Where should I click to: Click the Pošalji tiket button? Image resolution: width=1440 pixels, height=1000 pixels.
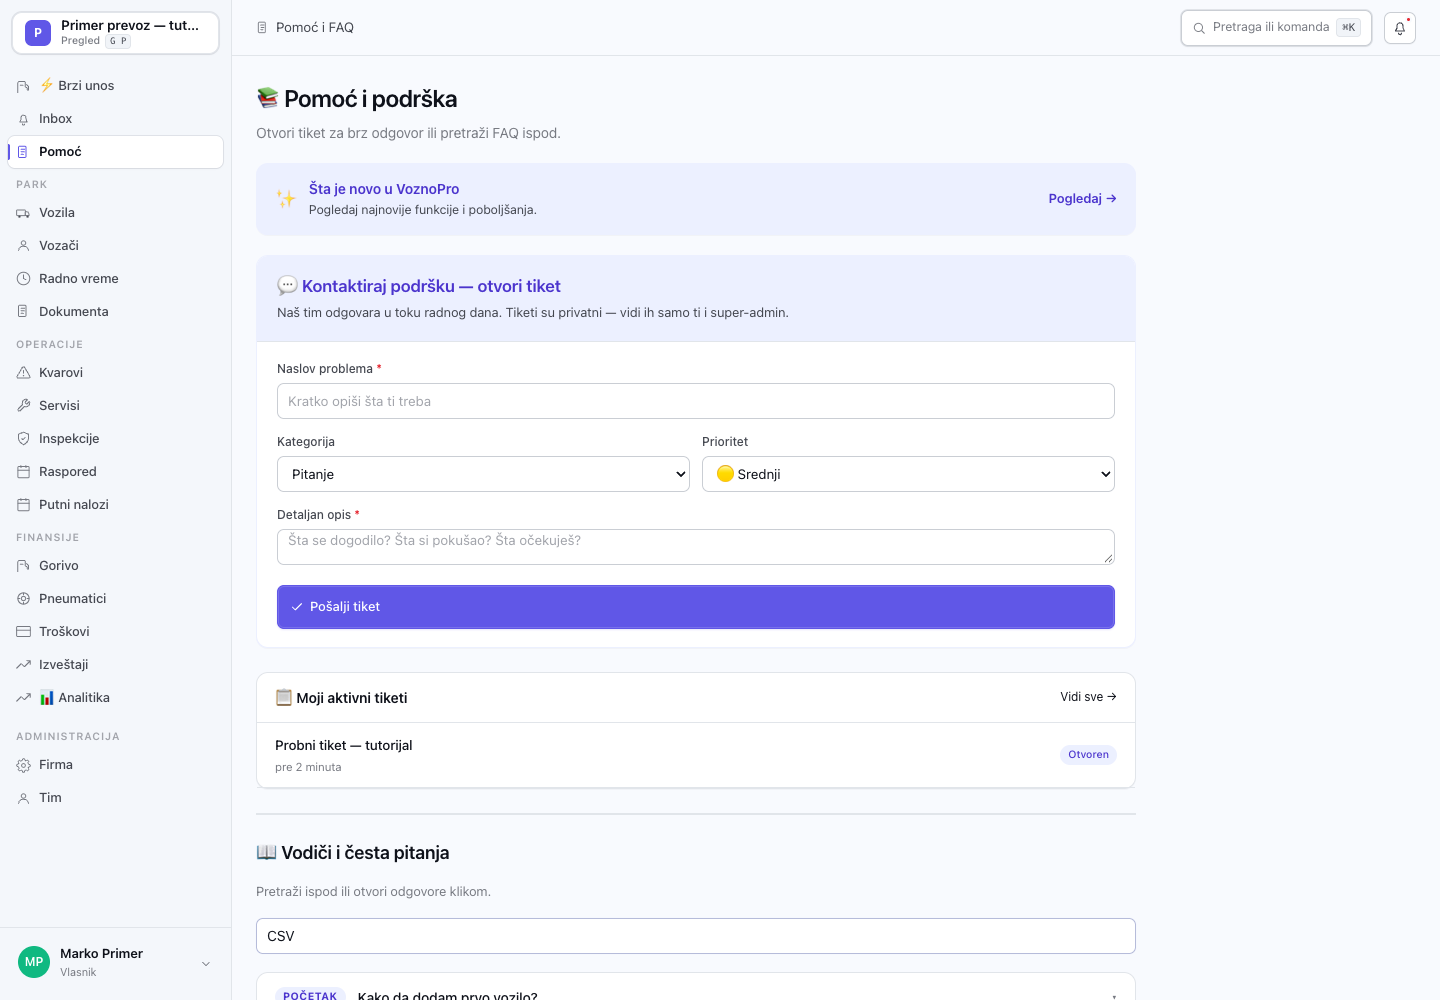pyautogui.click(x=696, y=607)
